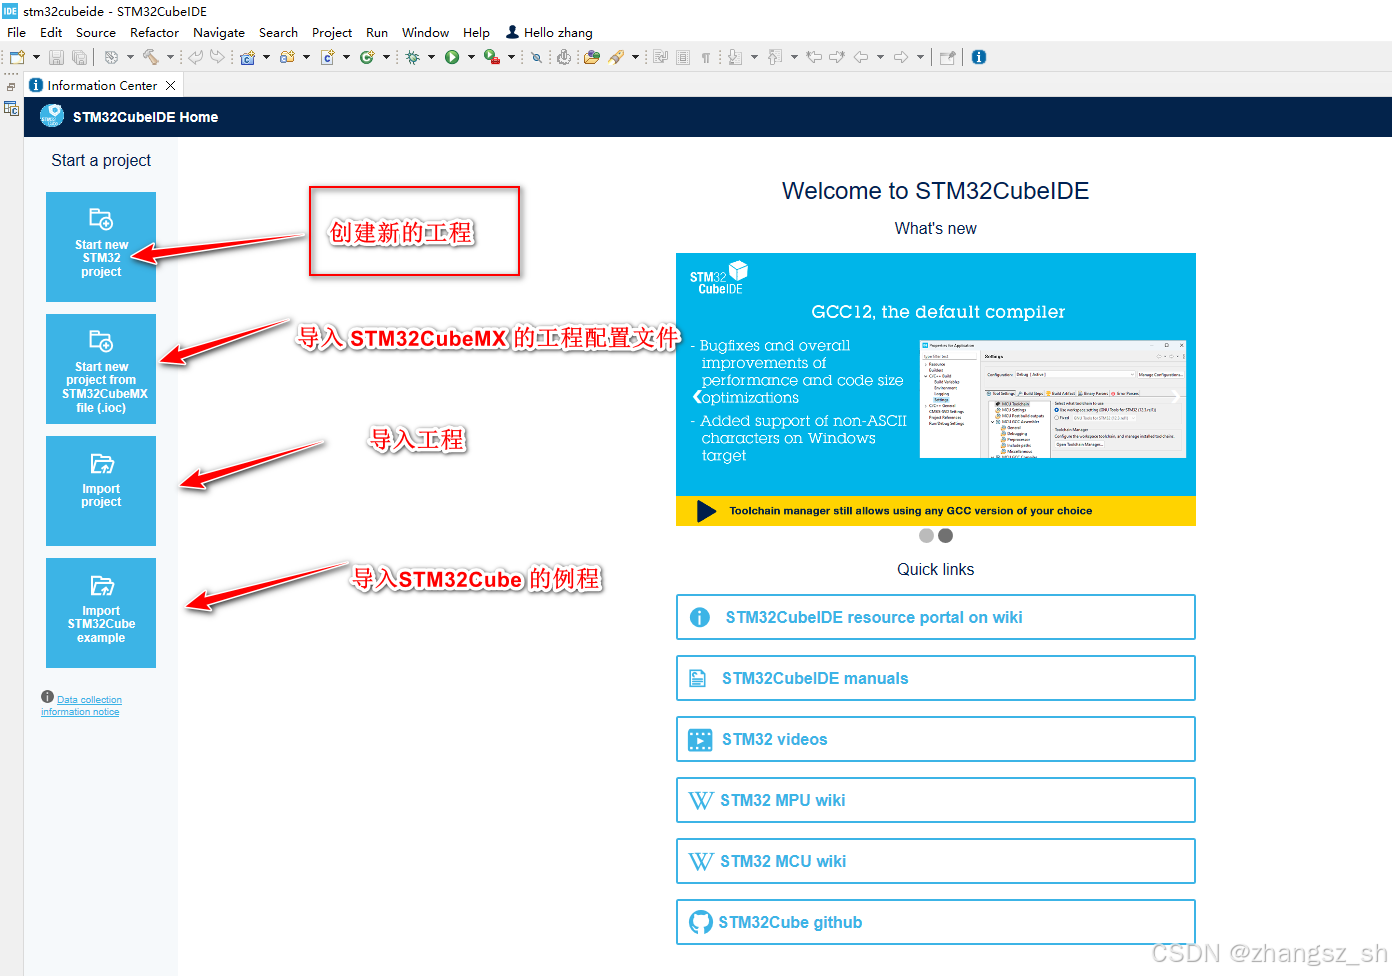Image resolution: width=1392 pixels, height=976 pixels.
Task: Click the Undo arrow toolbar icon
Action: click(196, 57)
